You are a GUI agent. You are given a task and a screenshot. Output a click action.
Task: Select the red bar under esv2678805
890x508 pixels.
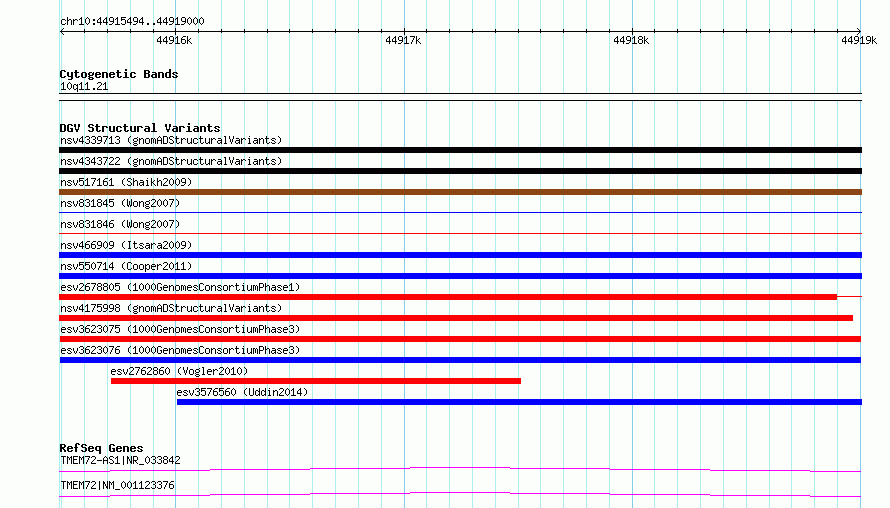[x=448, y=297]
